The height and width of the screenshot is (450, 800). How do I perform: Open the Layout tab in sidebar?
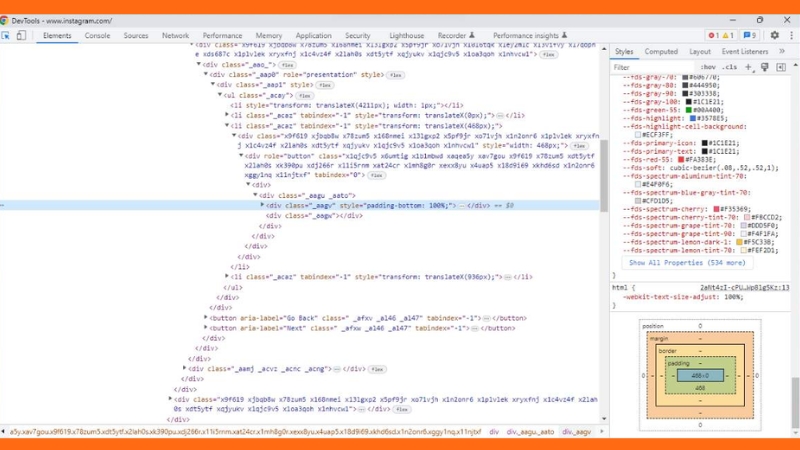tap(699, 52)
